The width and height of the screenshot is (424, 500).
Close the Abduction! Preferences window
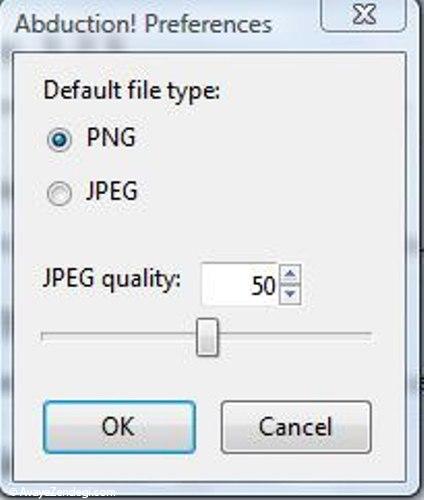coord(363,15)
